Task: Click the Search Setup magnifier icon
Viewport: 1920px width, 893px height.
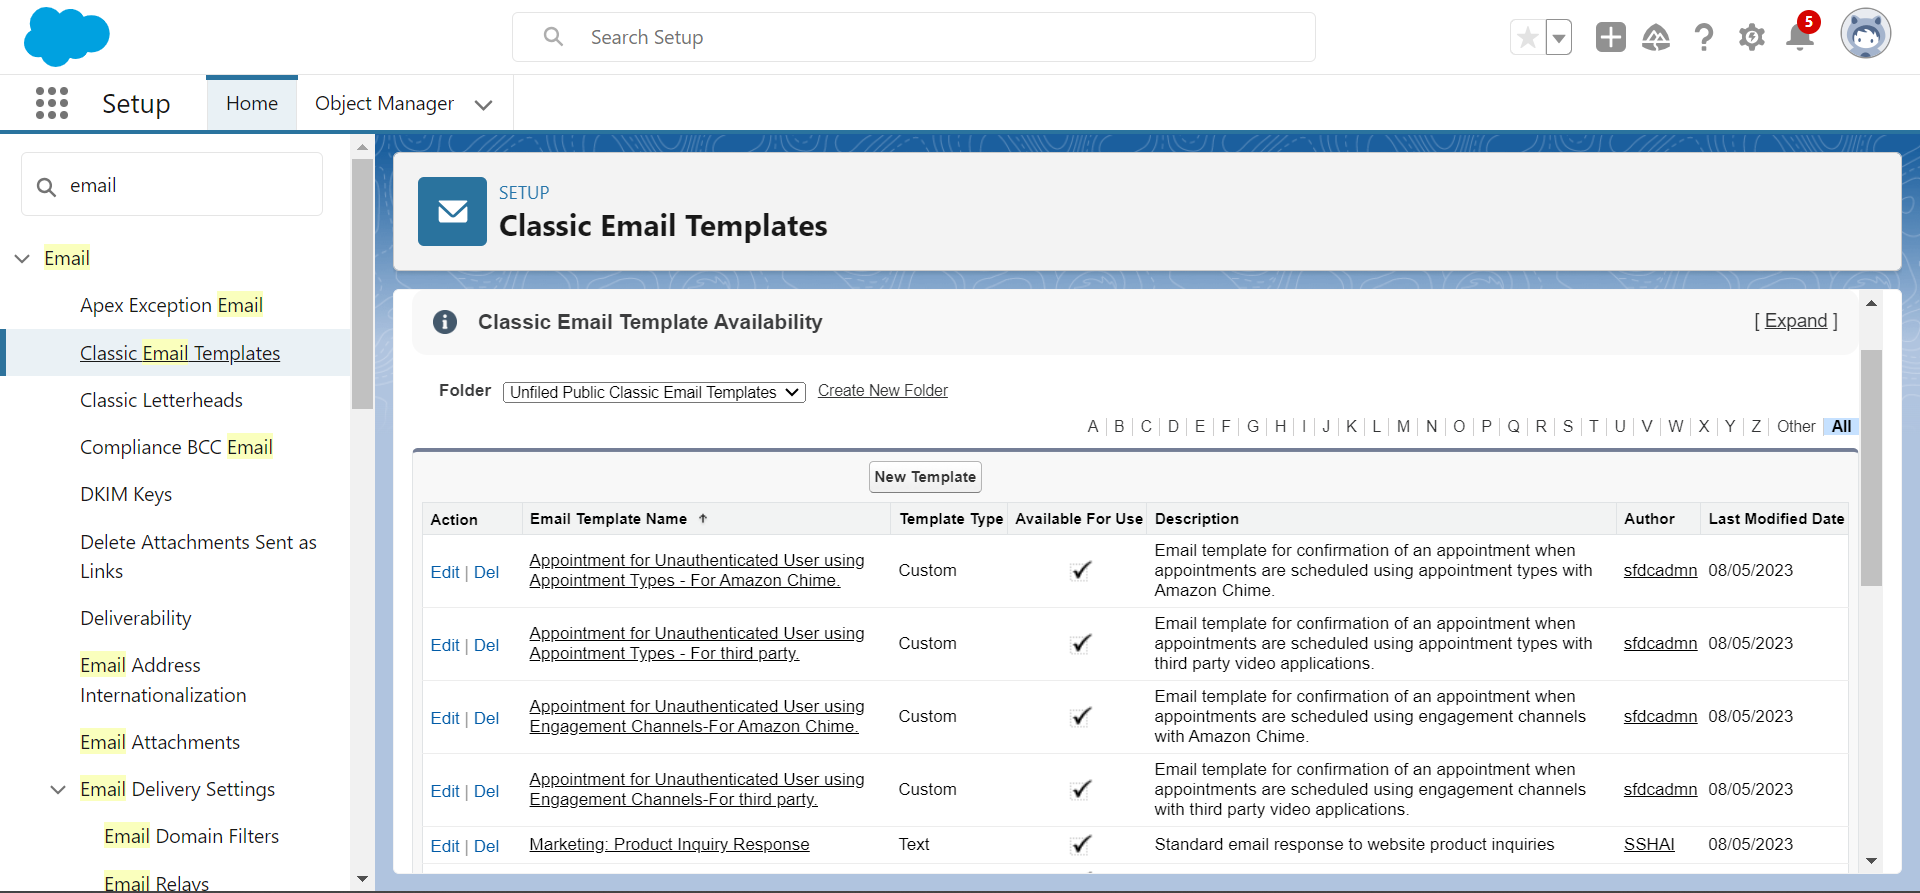Action: point(553,37)
